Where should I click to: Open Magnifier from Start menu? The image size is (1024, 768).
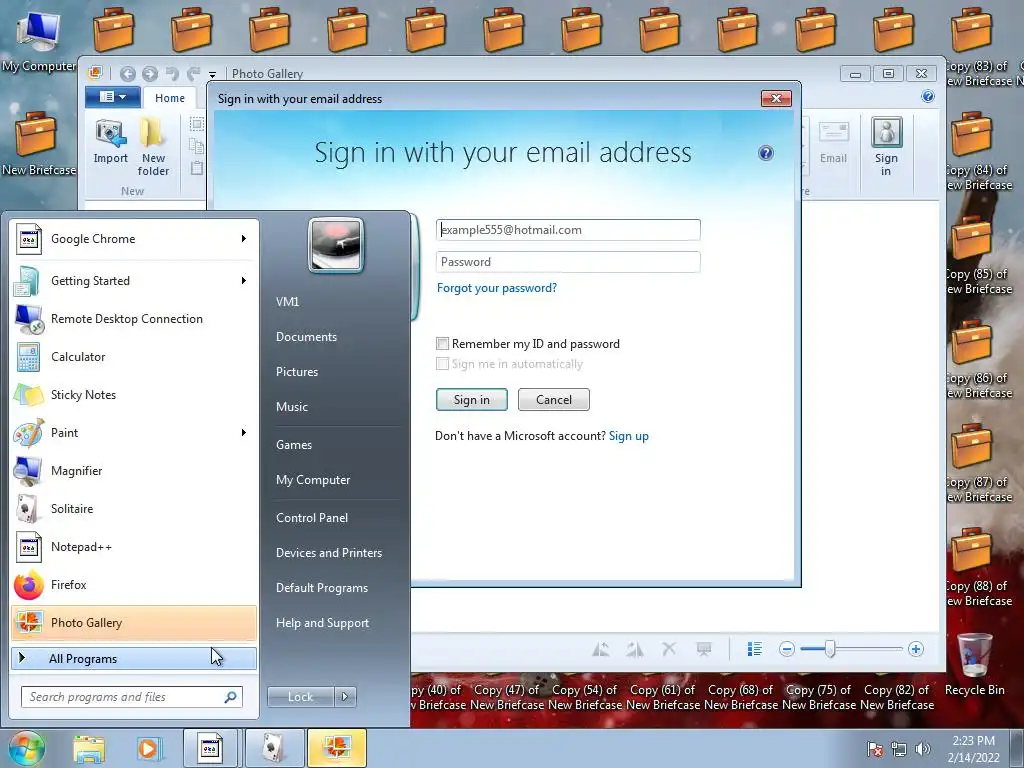coord(134,471)
